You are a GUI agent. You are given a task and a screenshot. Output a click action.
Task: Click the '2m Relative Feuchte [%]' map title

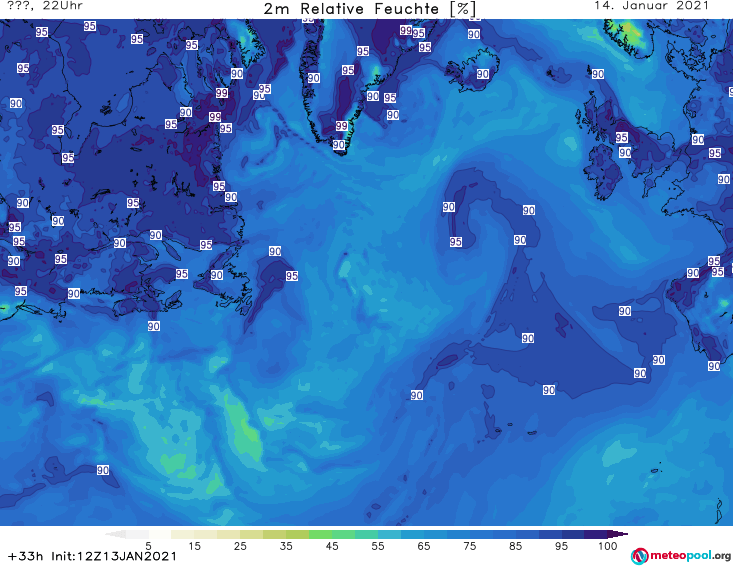click(x=370, y=9)
